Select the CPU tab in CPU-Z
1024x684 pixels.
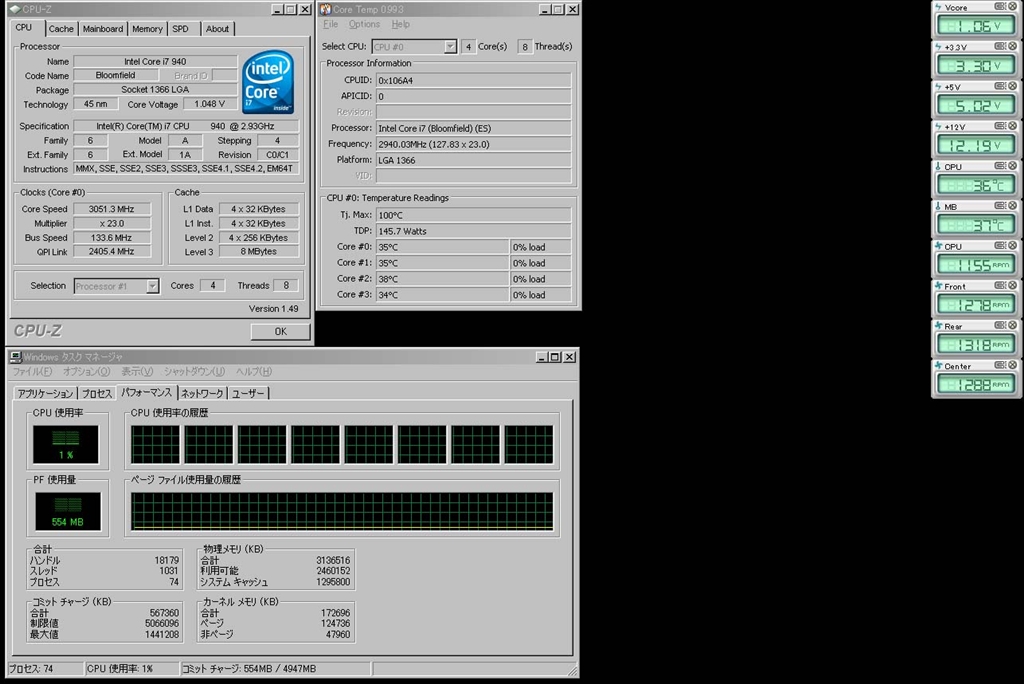pyautogui.click(x=24, y=27)
